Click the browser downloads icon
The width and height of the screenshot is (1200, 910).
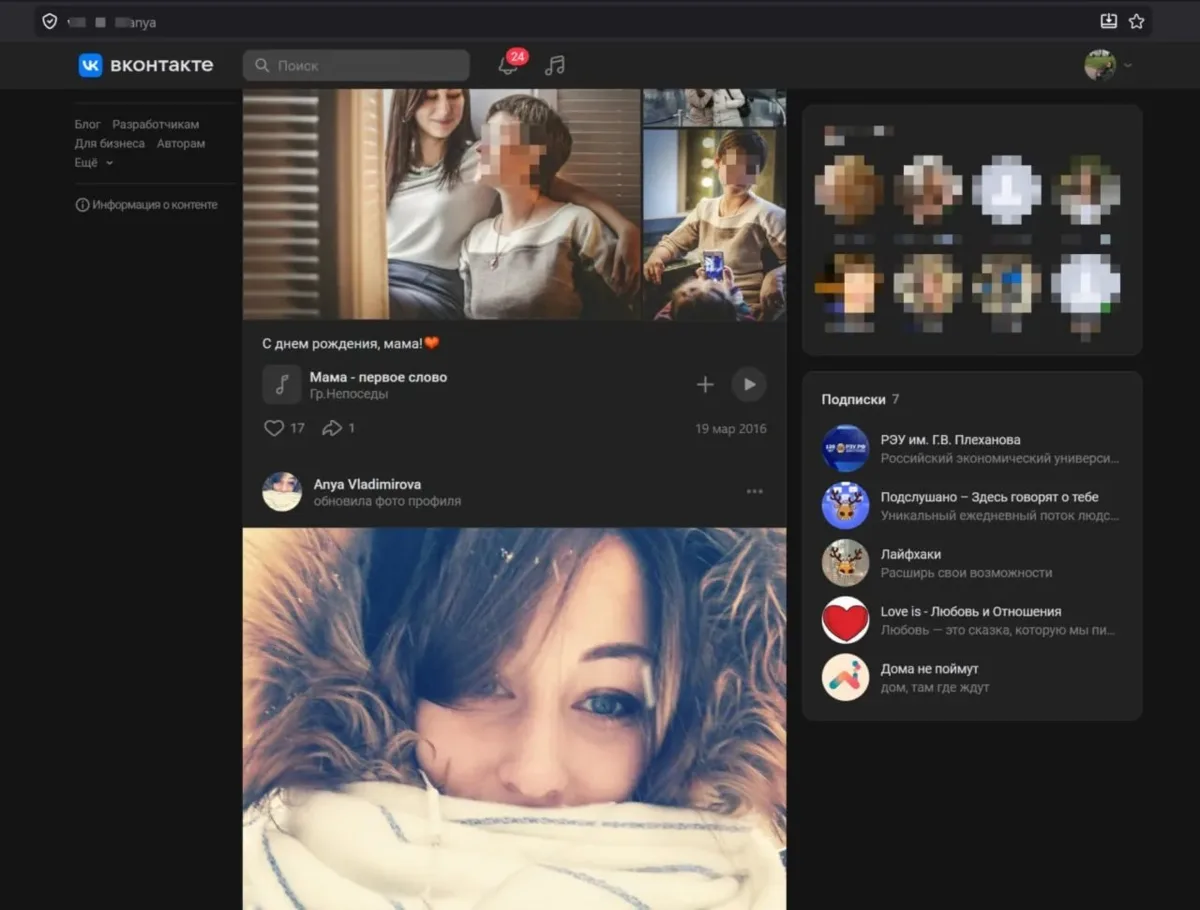1108,21
